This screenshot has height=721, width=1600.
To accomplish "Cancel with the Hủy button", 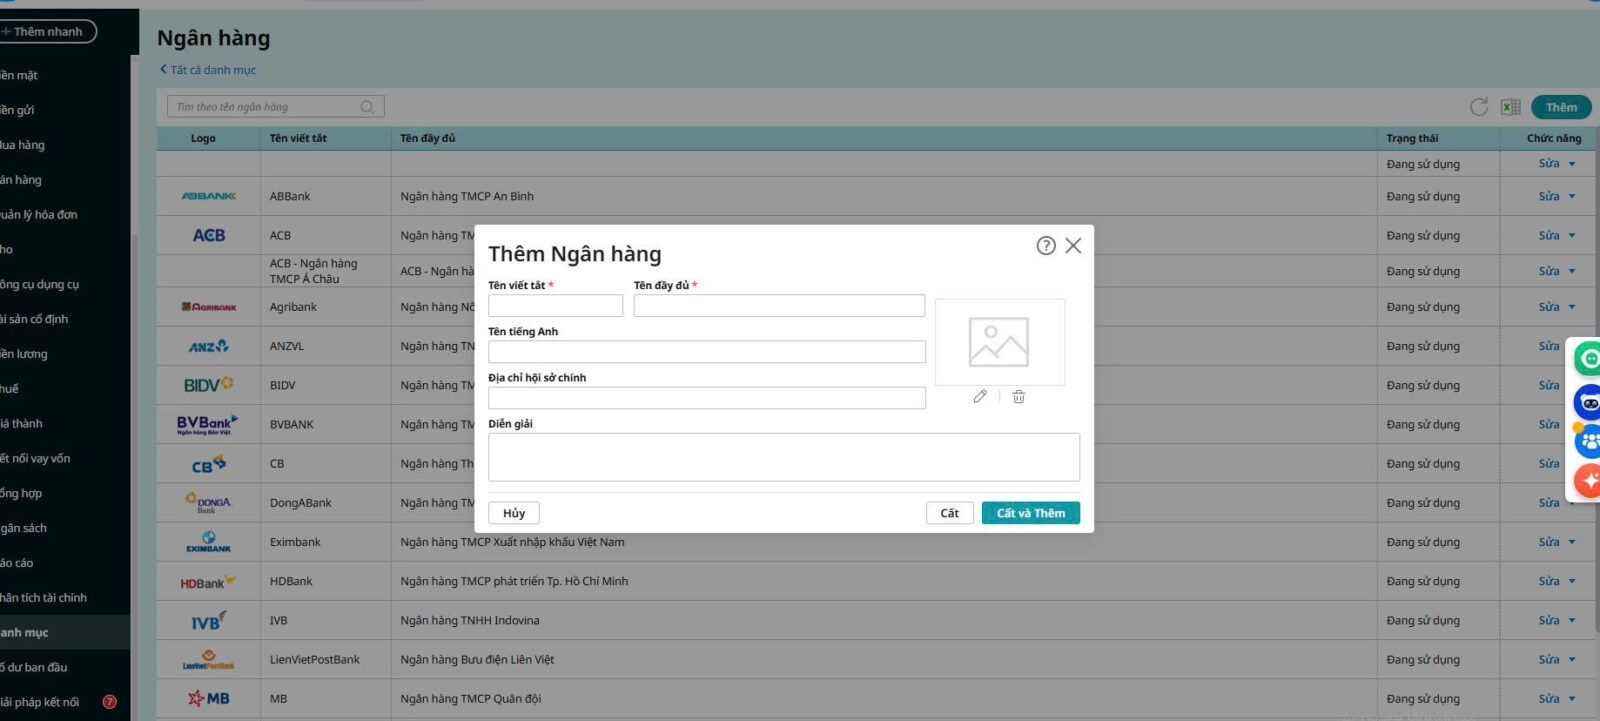I will pos(514,513).
